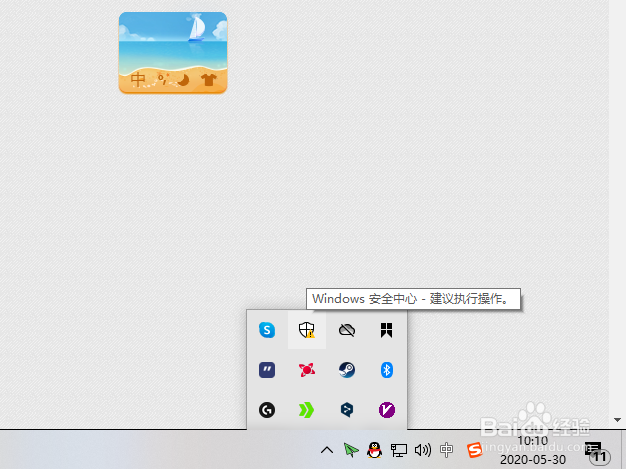Open the network status icon
Screen dimensions: 626x469
point(398,450)
